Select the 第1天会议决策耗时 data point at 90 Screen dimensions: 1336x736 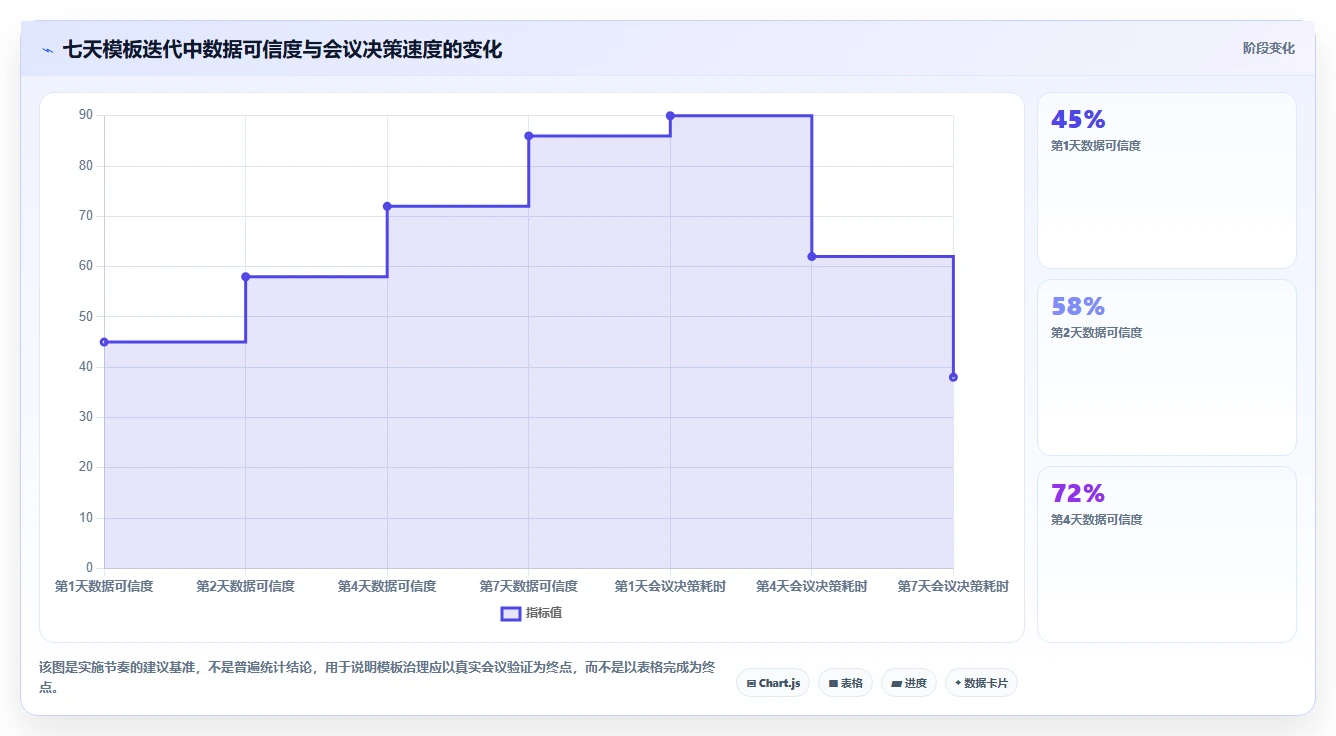coord(670,116)
